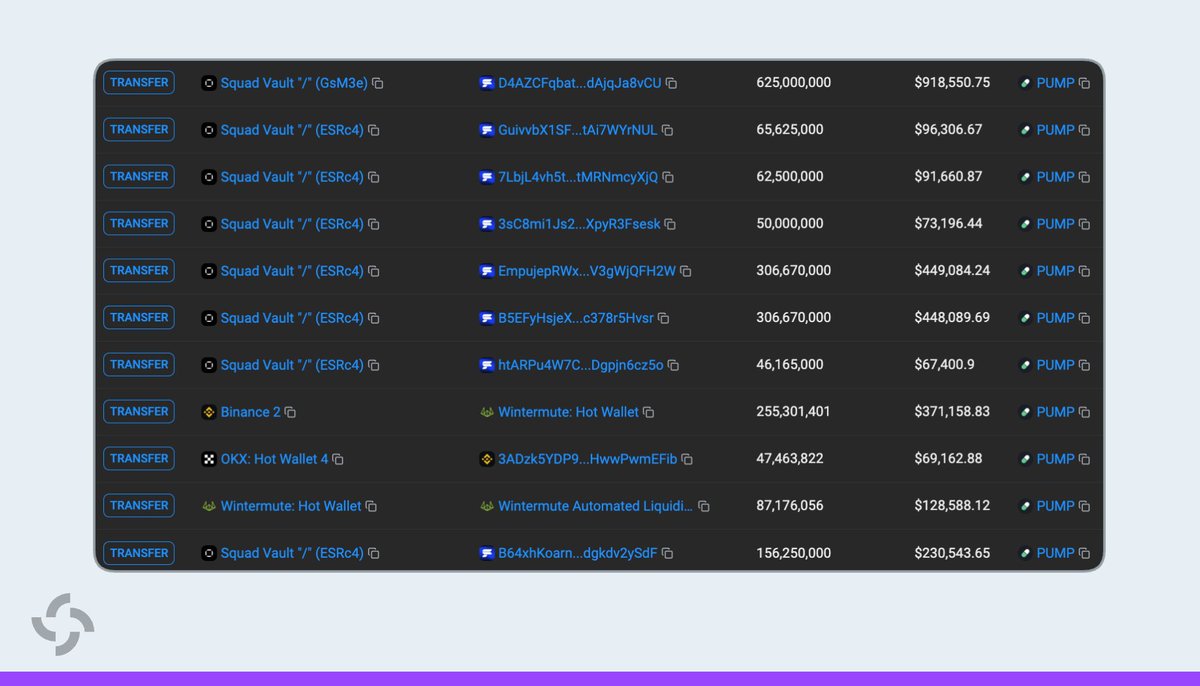Viewport: 1200px width, 686px height.
Task: Copy PUMP token address in the $449,084.24 row
Action: (x=1085, y=271)
